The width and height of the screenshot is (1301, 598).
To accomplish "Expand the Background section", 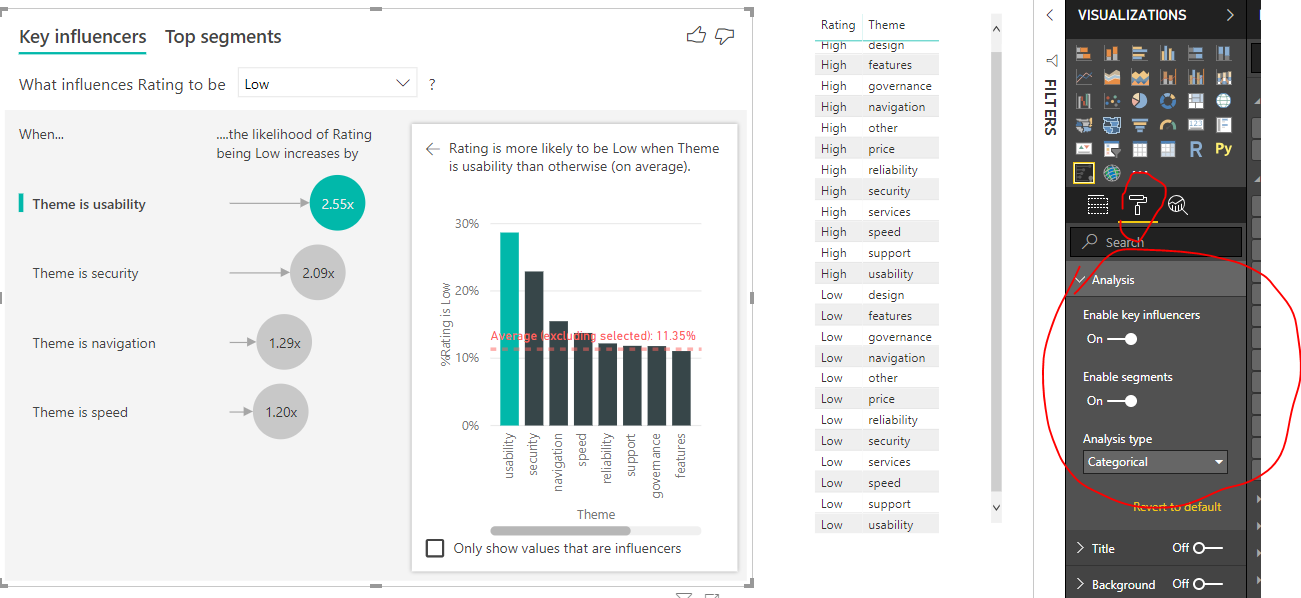I will point(1080,584).
